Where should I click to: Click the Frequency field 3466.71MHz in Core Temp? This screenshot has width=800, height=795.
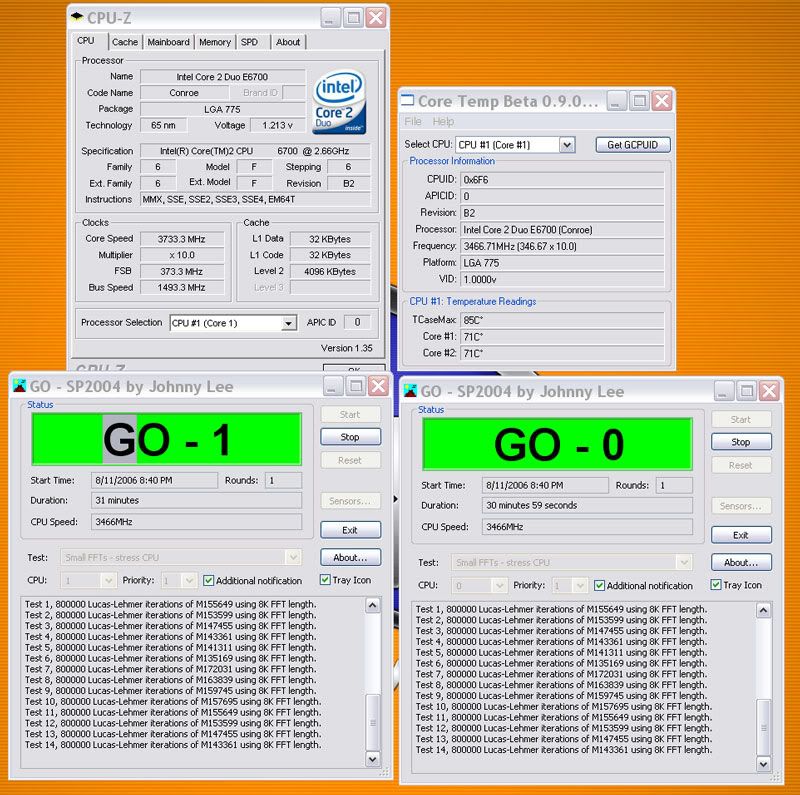562,246
